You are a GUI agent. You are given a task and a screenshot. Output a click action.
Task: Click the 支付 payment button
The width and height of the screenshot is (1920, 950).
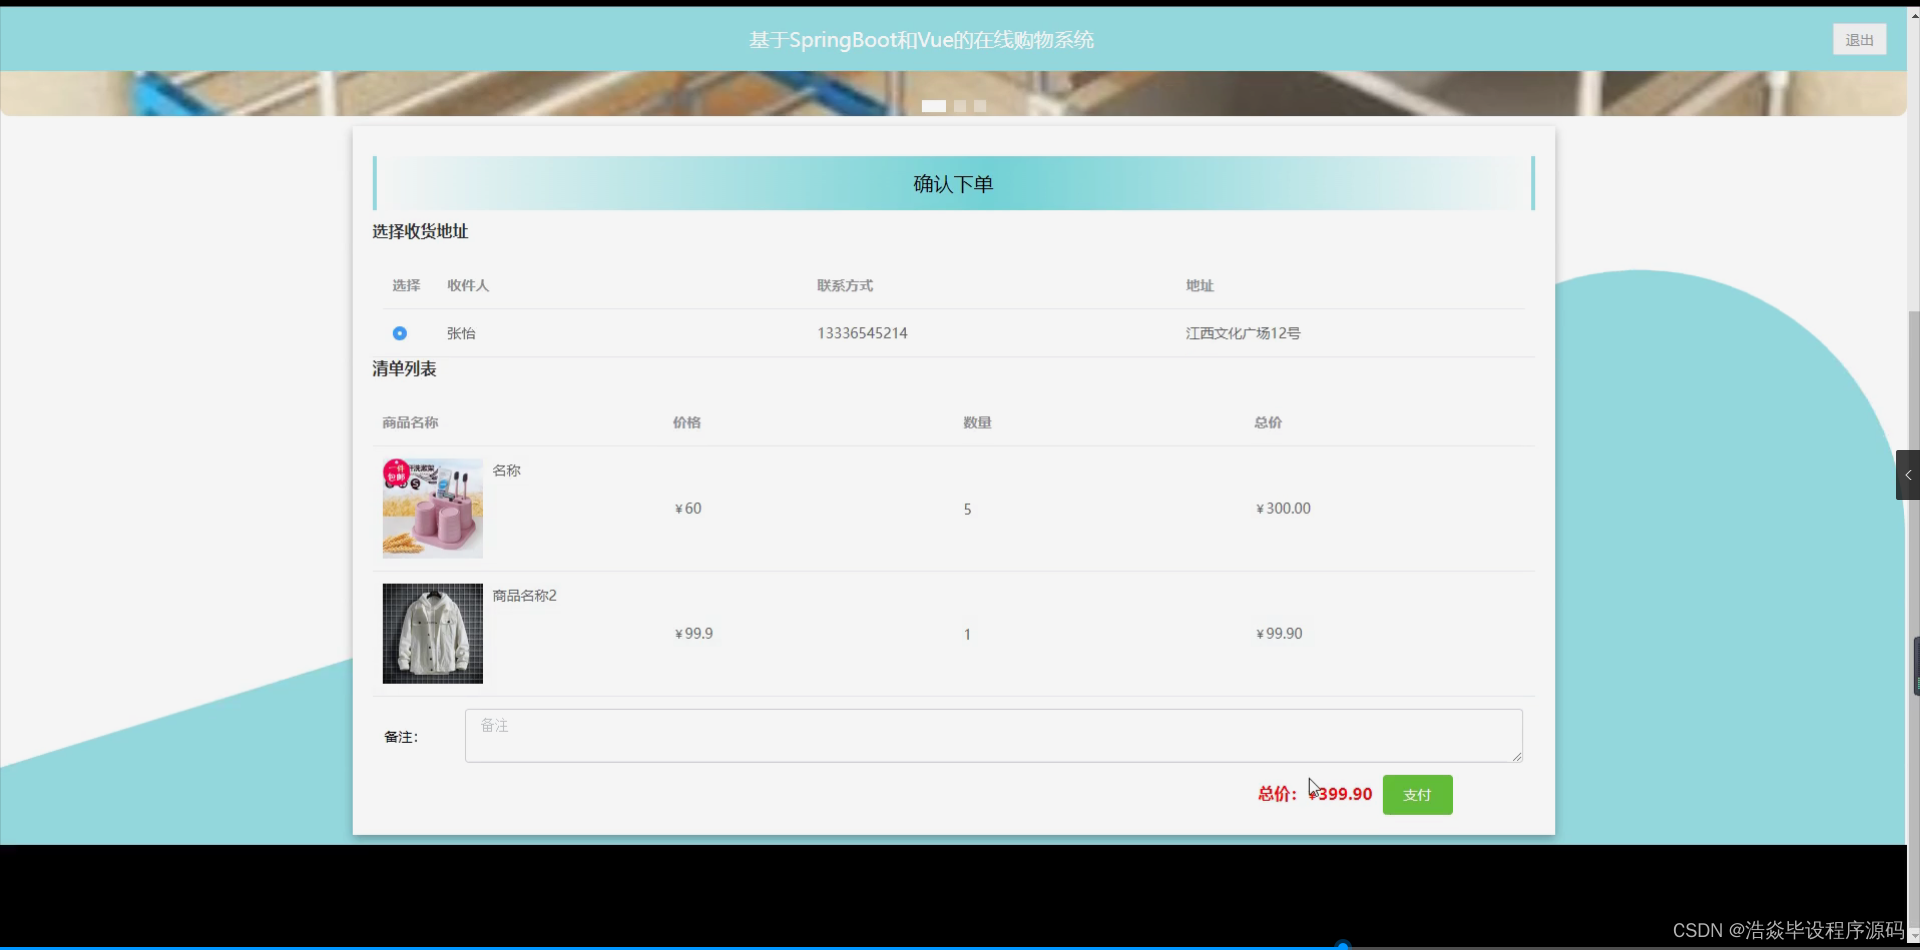1416,794
